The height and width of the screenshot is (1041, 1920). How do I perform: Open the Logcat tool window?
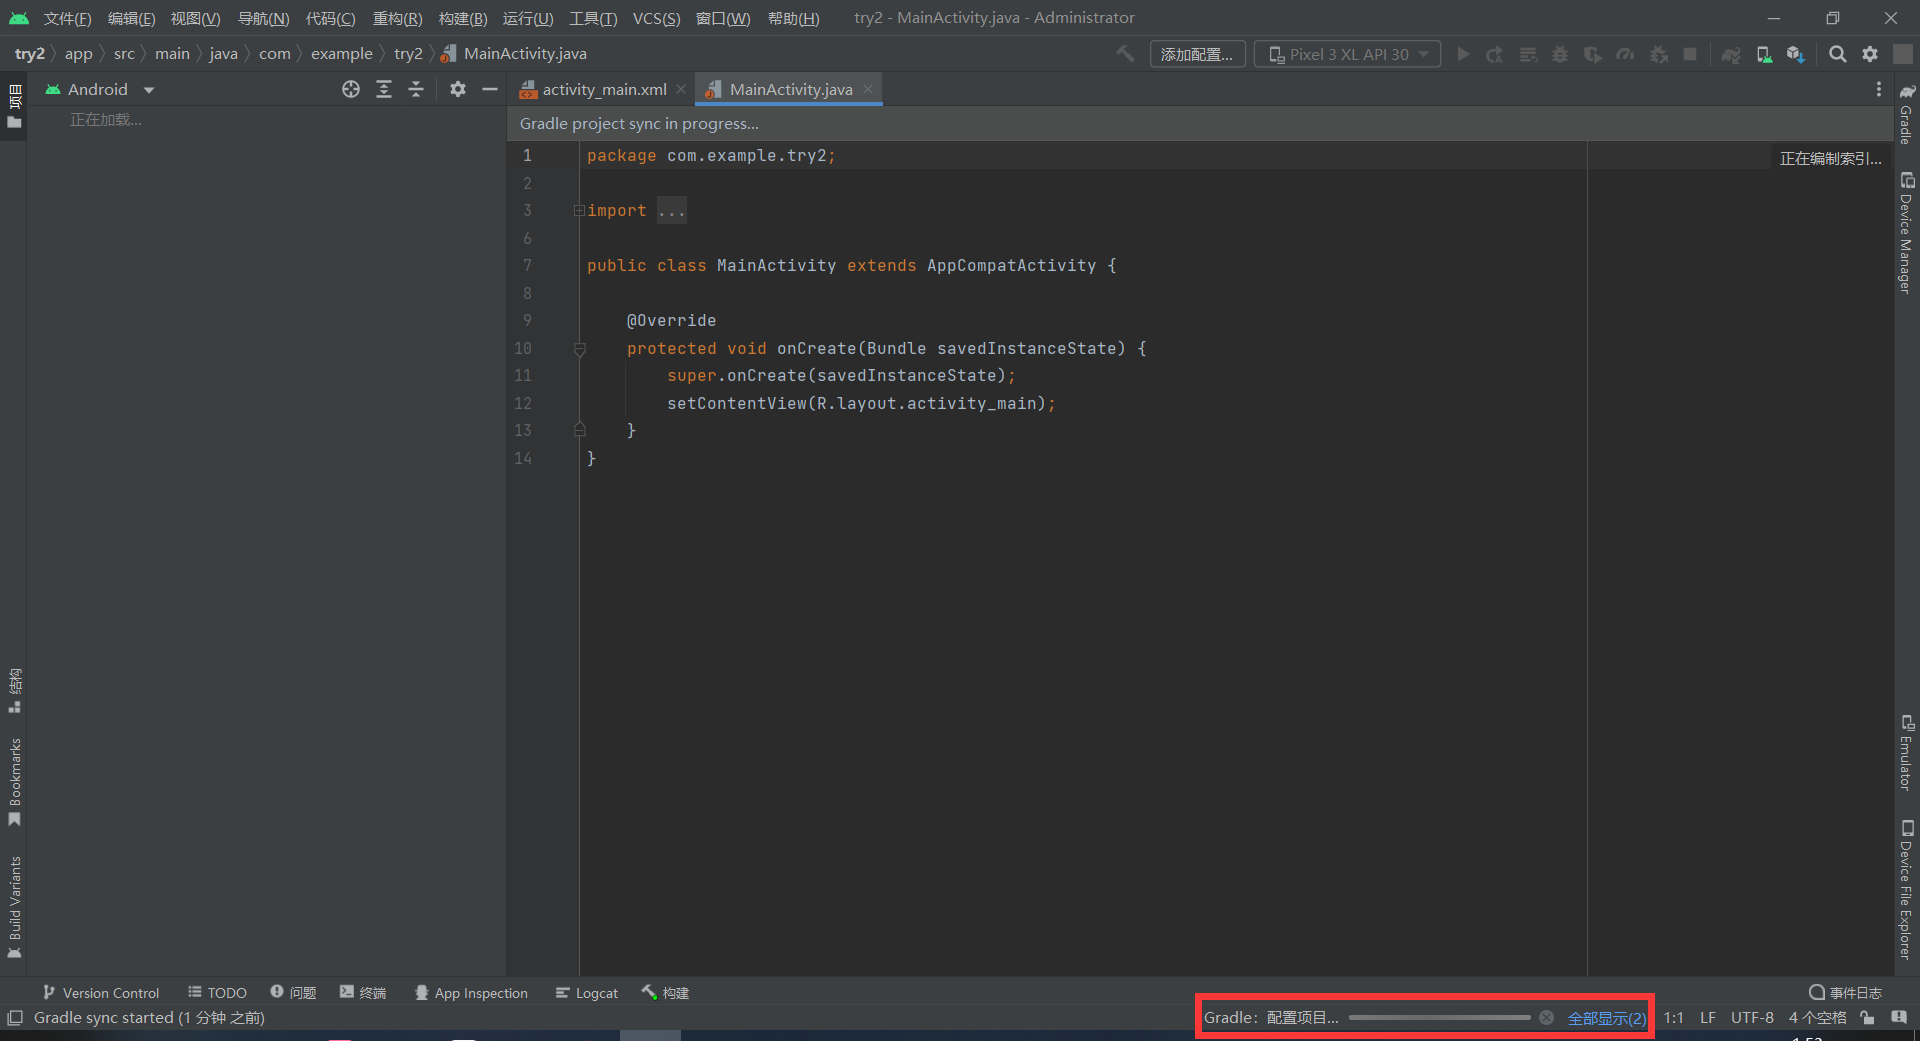(x=587, y=992)
